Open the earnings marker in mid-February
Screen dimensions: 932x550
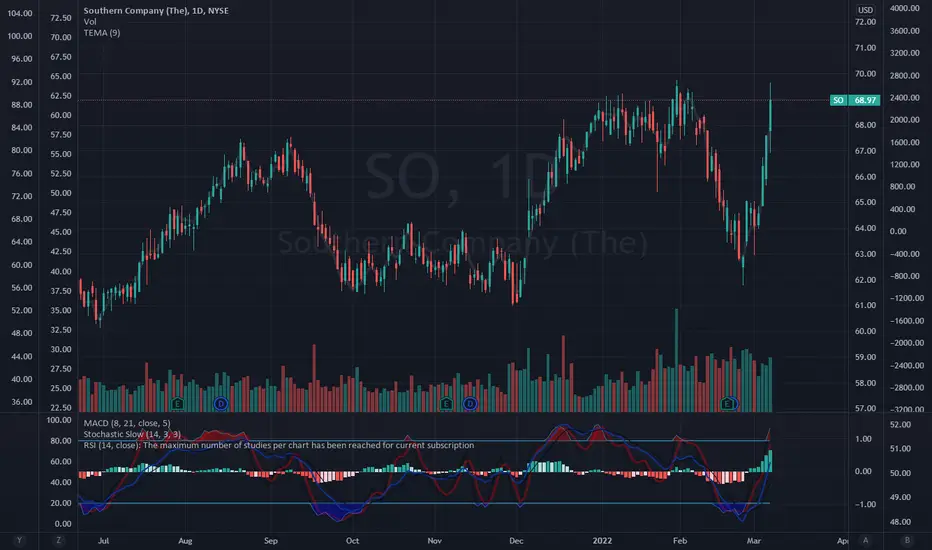tap(728, 404)
